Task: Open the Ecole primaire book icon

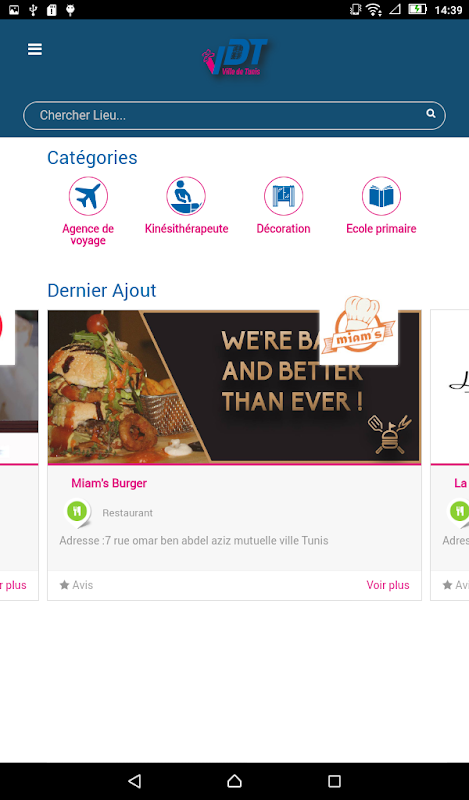Action: [381, 196]
